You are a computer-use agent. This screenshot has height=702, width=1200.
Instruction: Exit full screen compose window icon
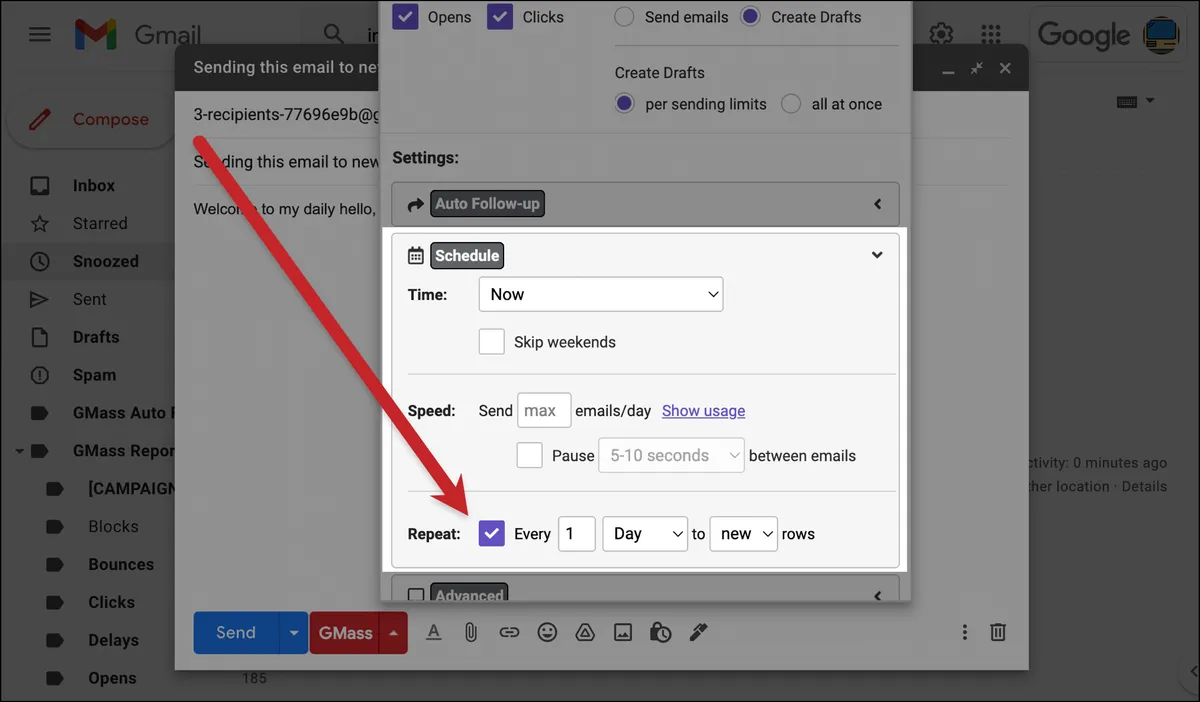pos(977,68)
